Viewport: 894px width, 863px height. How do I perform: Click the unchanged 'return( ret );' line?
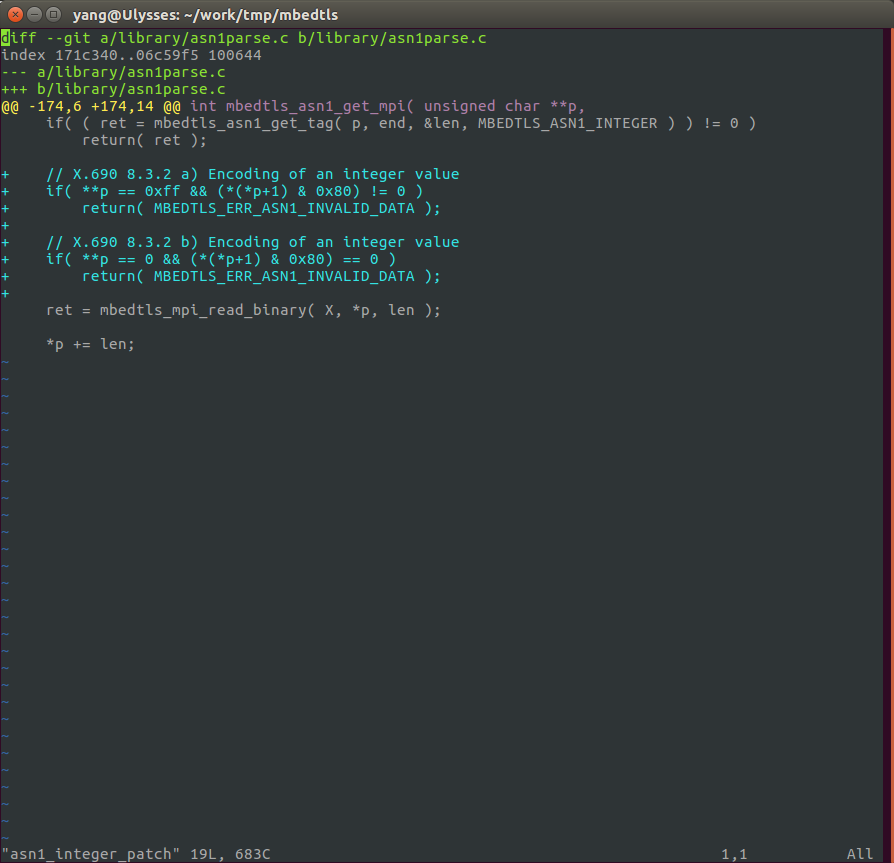[x=144, y=140]
